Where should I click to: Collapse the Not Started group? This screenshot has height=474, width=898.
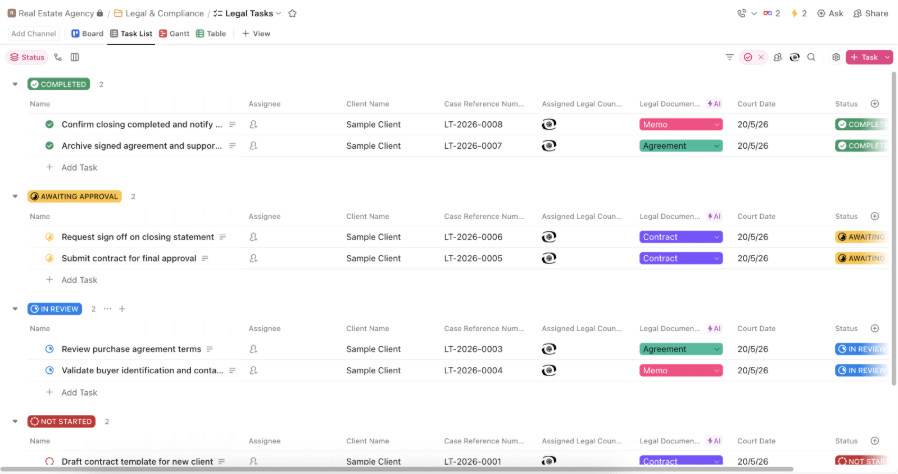[x=15, y=421]
